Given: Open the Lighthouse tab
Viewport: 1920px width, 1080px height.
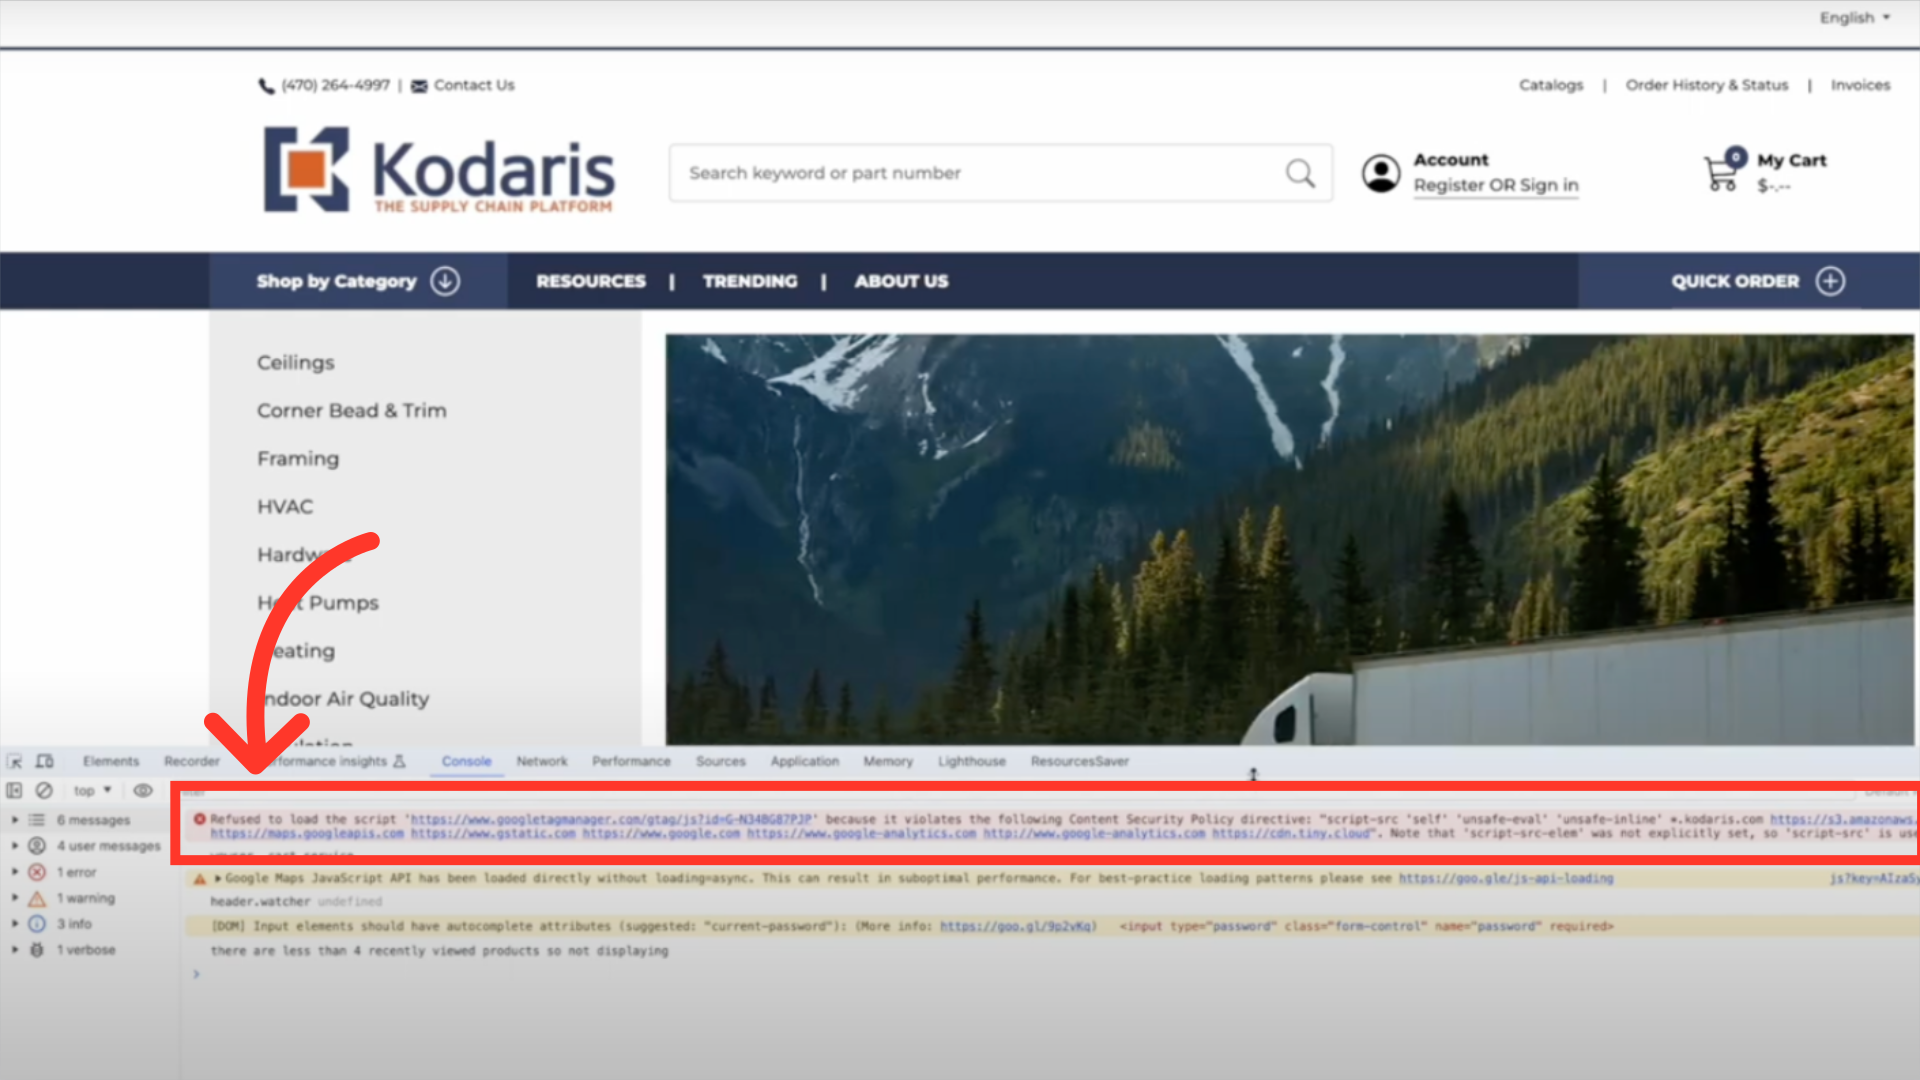Looking at the screenshot, I should [x=971, y=761].
